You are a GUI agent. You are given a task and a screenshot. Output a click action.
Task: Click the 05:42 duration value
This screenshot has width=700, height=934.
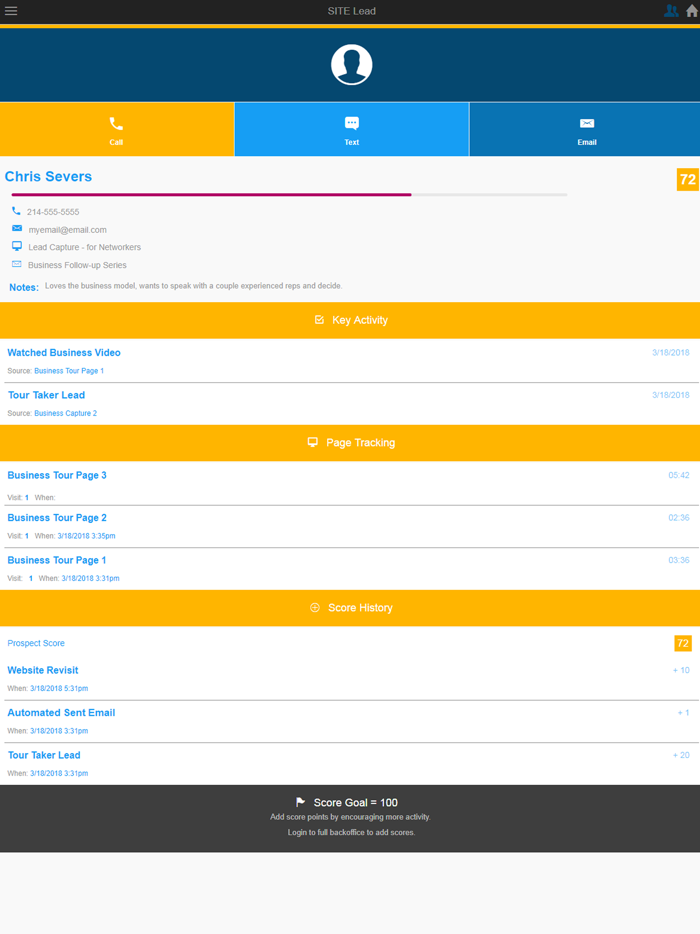(679, 475)
